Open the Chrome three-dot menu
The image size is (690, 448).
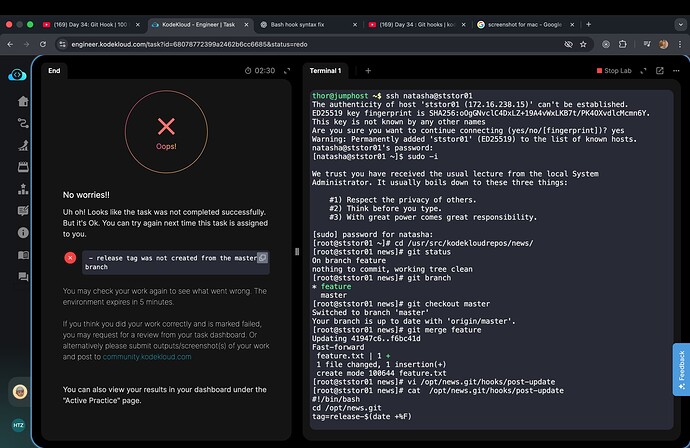pos(680,44)
